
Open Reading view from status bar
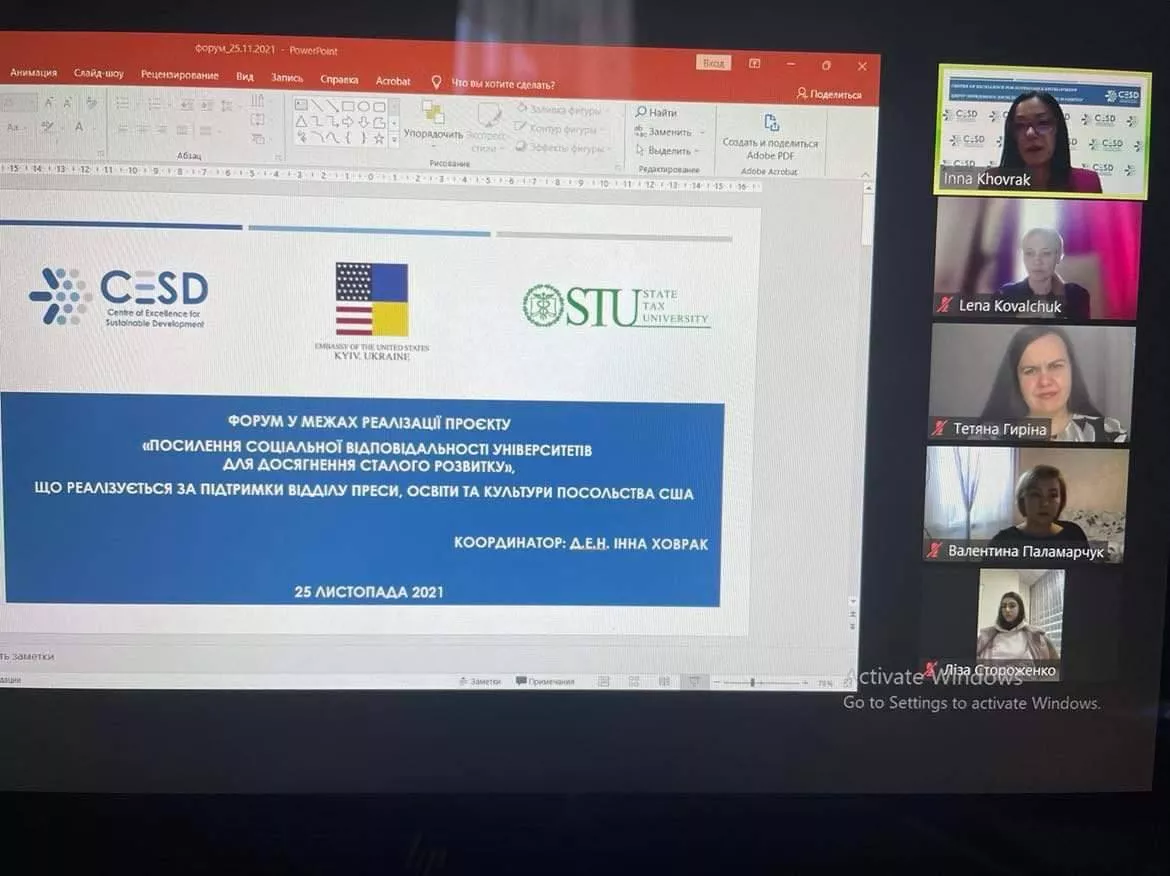[664, 682]
